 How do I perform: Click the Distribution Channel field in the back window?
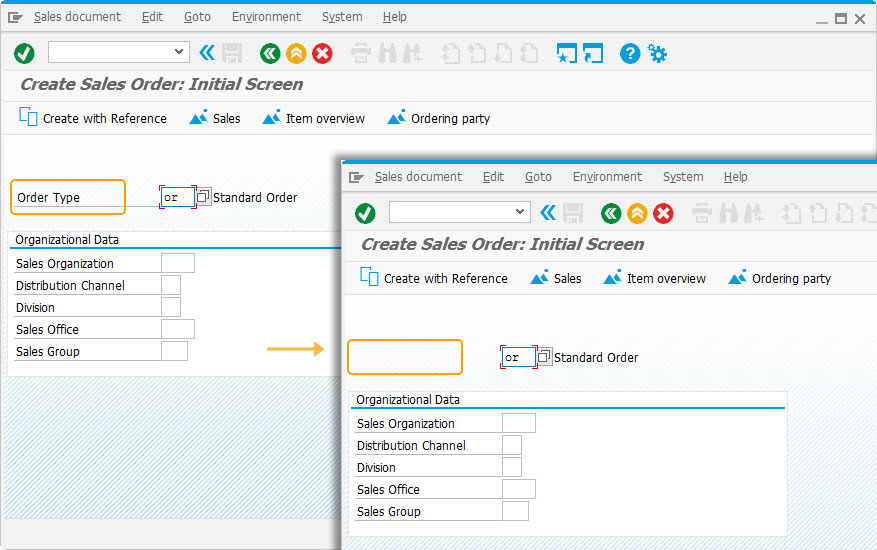coord(171,285)
